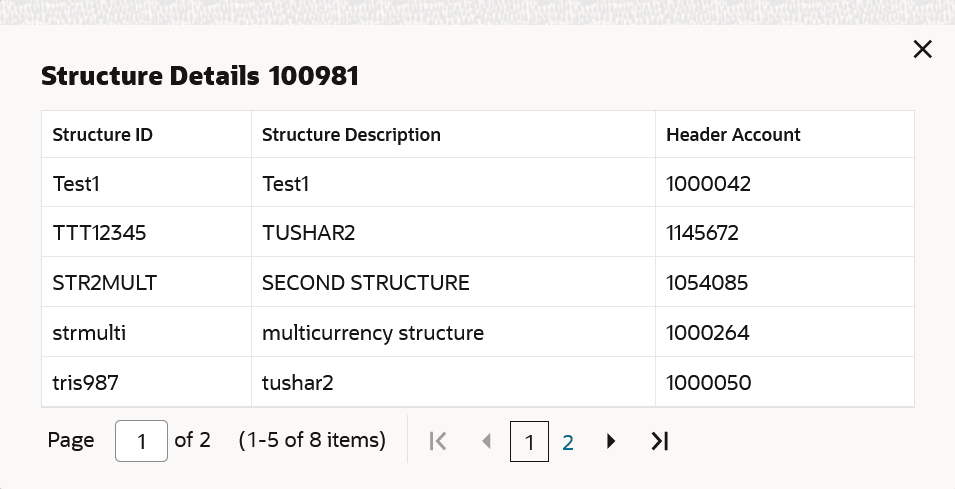This screenshot has height=489, width=955.
Task: Open page 2 of structure list
Action: tap(568, 441)
